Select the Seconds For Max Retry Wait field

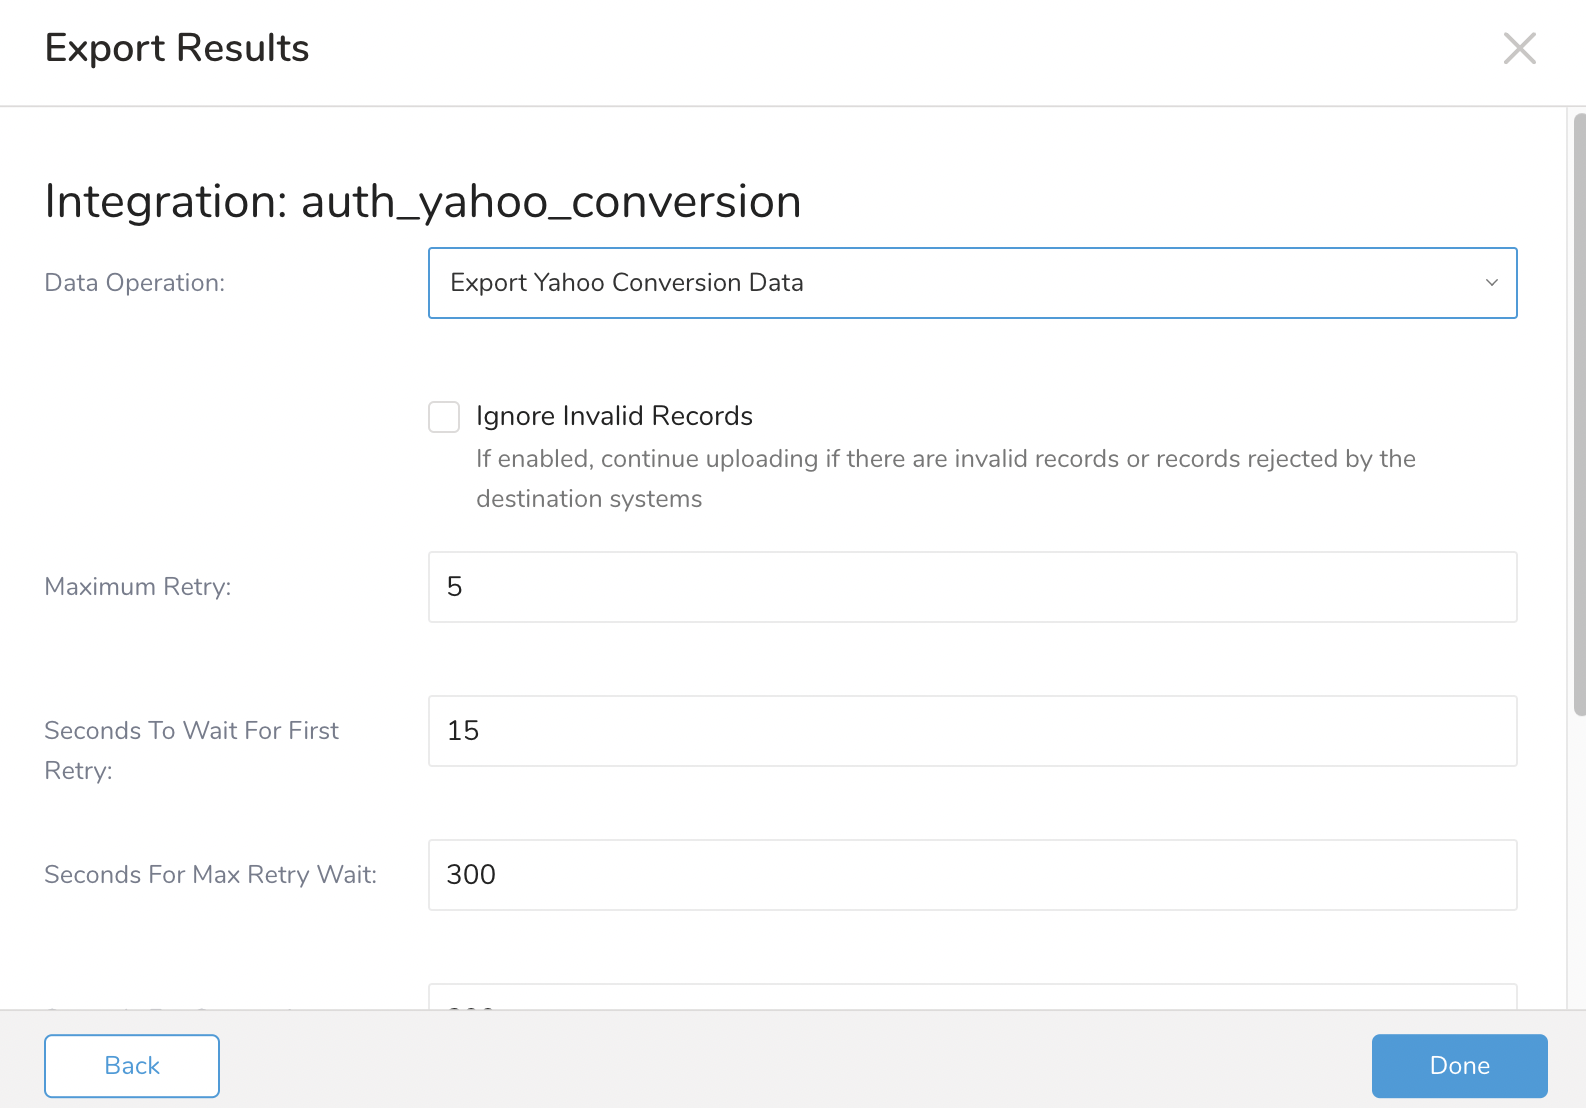pos(972,875)
